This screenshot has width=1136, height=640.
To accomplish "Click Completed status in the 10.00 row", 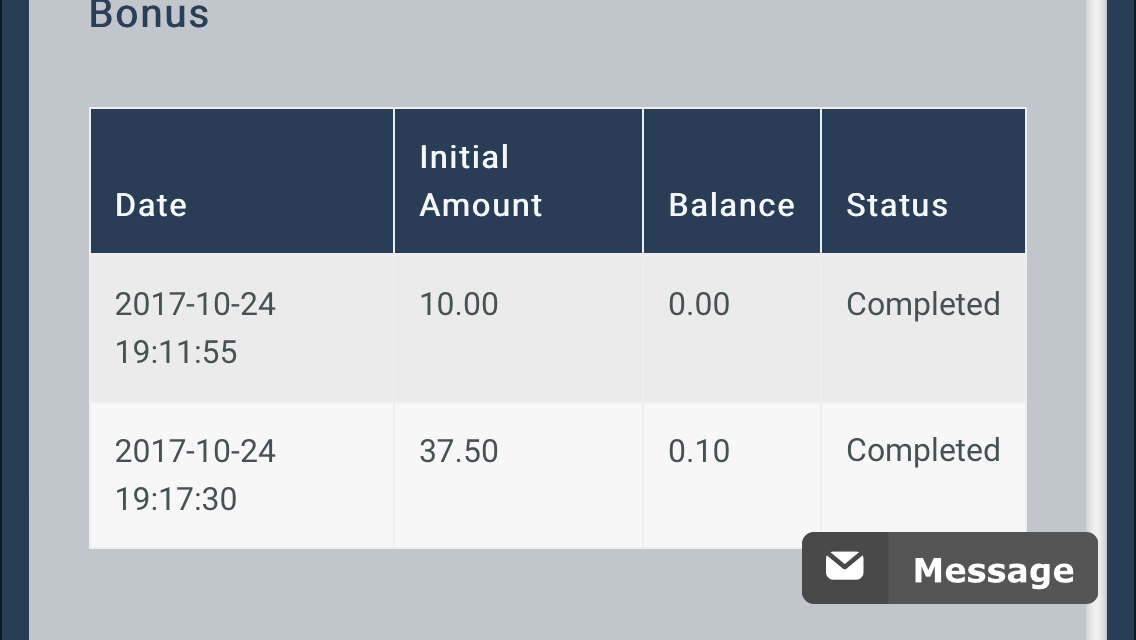I will (923, 305).
